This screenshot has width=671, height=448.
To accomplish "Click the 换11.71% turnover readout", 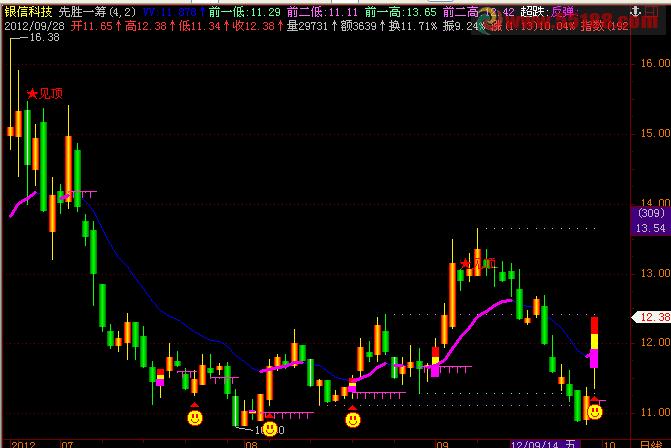I will pyautogui.click(x=413, y=26).
